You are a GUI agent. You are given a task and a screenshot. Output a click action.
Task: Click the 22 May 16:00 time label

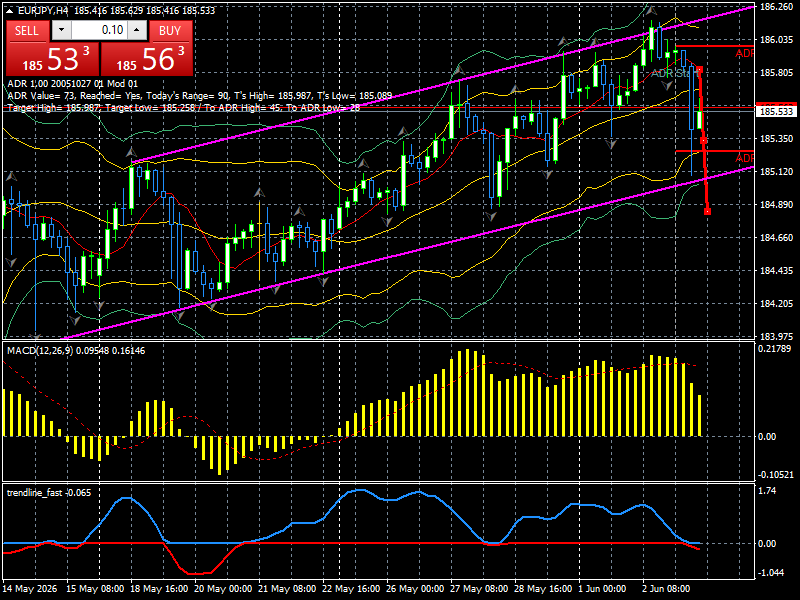click(x=352, y=588)
